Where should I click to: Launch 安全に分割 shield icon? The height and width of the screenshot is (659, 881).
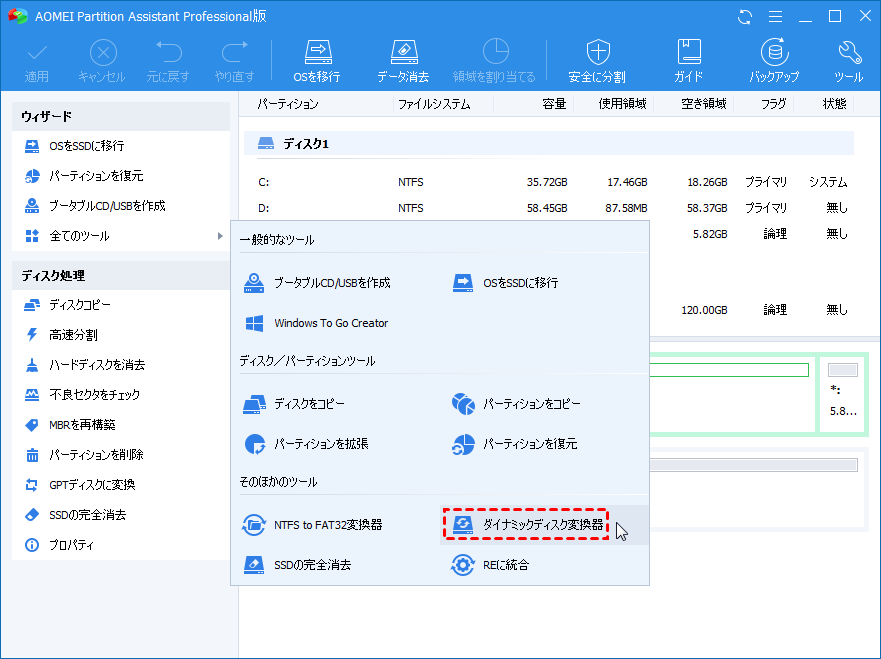coord(597,61)
